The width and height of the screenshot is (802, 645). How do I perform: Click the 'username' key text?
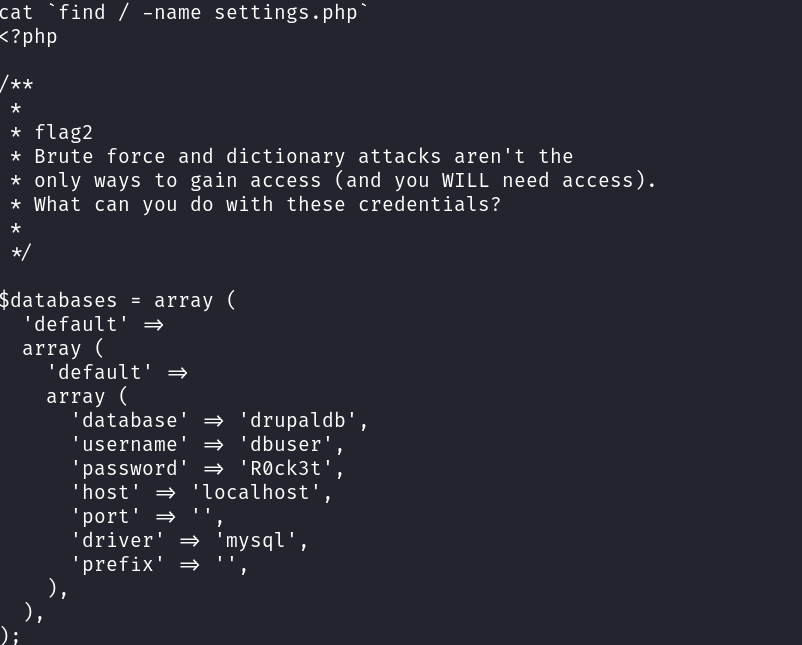(x=130, y=445)
